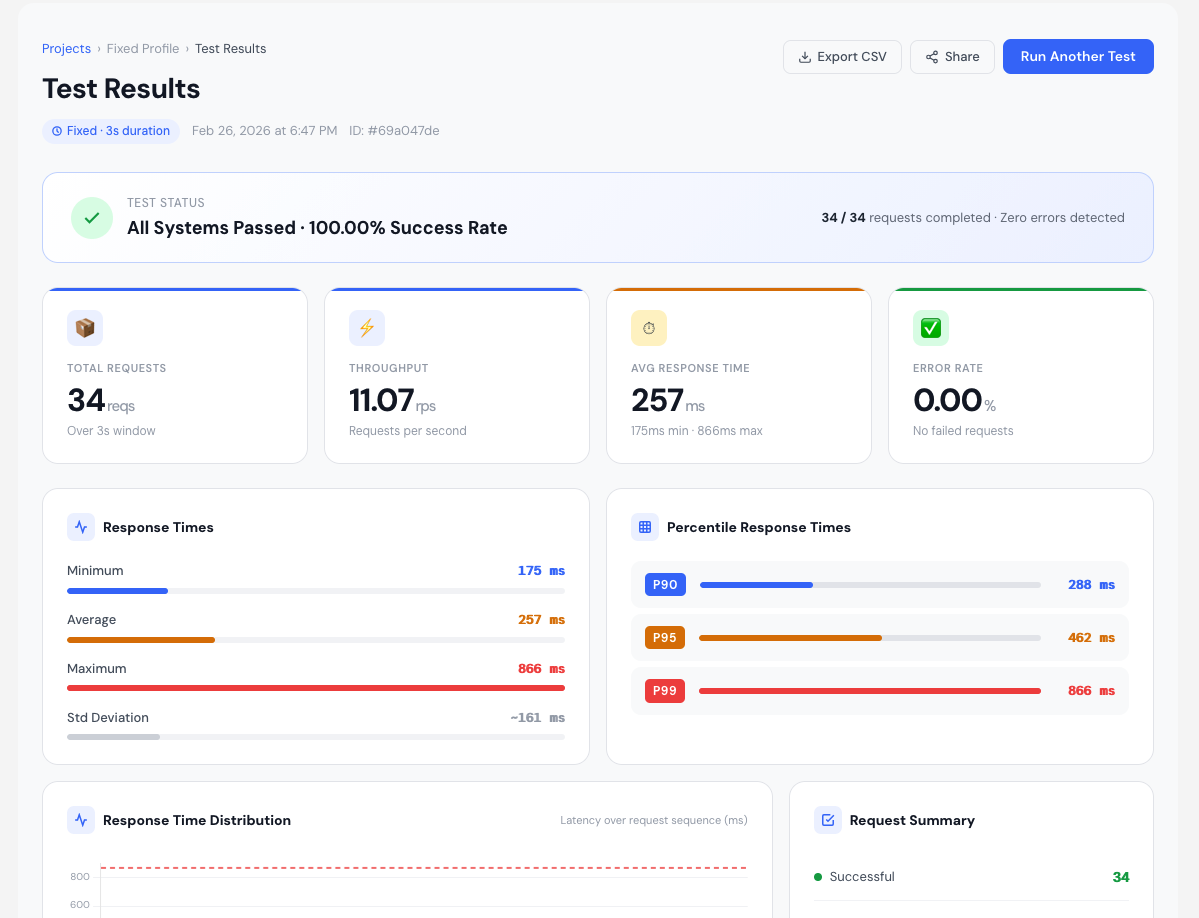
Task: Go to the Fixed Profile breadcrumb
Action: [143, 49]
